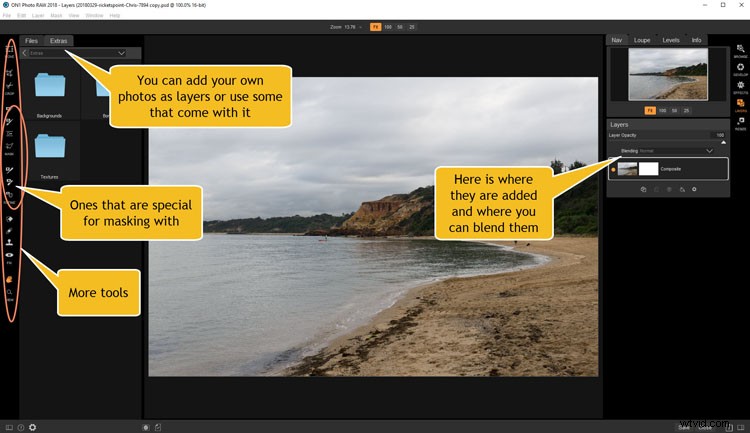Open the Resize module
This screenshot has width=750, height=433.
[740, 123]
